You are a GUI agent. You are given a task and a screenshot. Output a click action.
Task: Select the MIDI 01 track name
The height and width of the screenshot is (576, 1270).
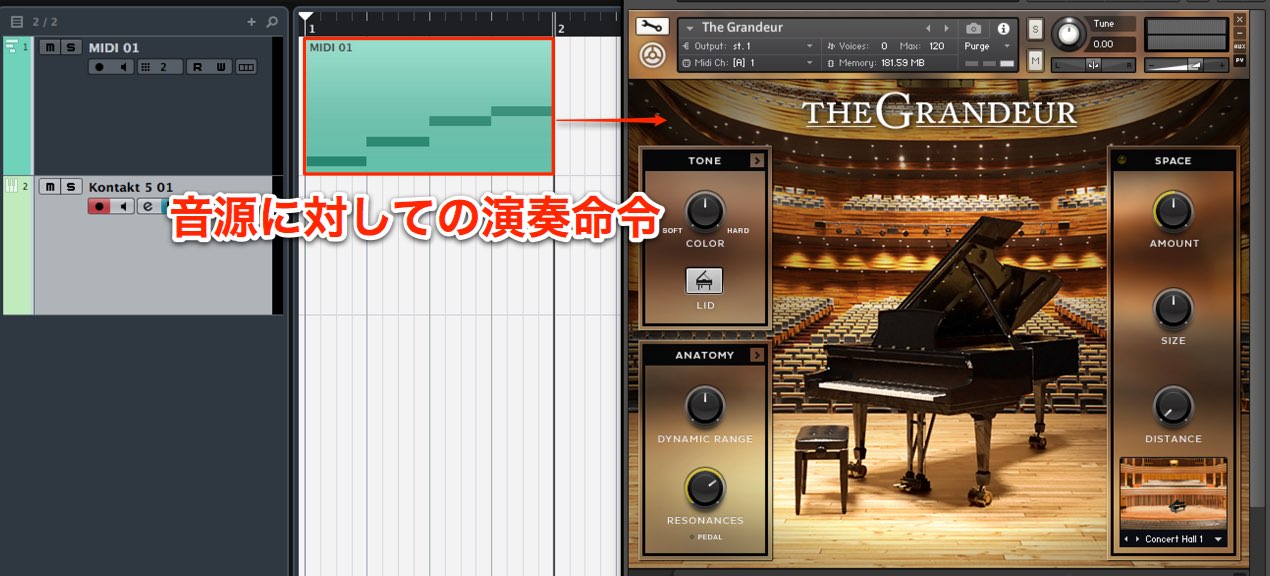[113, 47]
